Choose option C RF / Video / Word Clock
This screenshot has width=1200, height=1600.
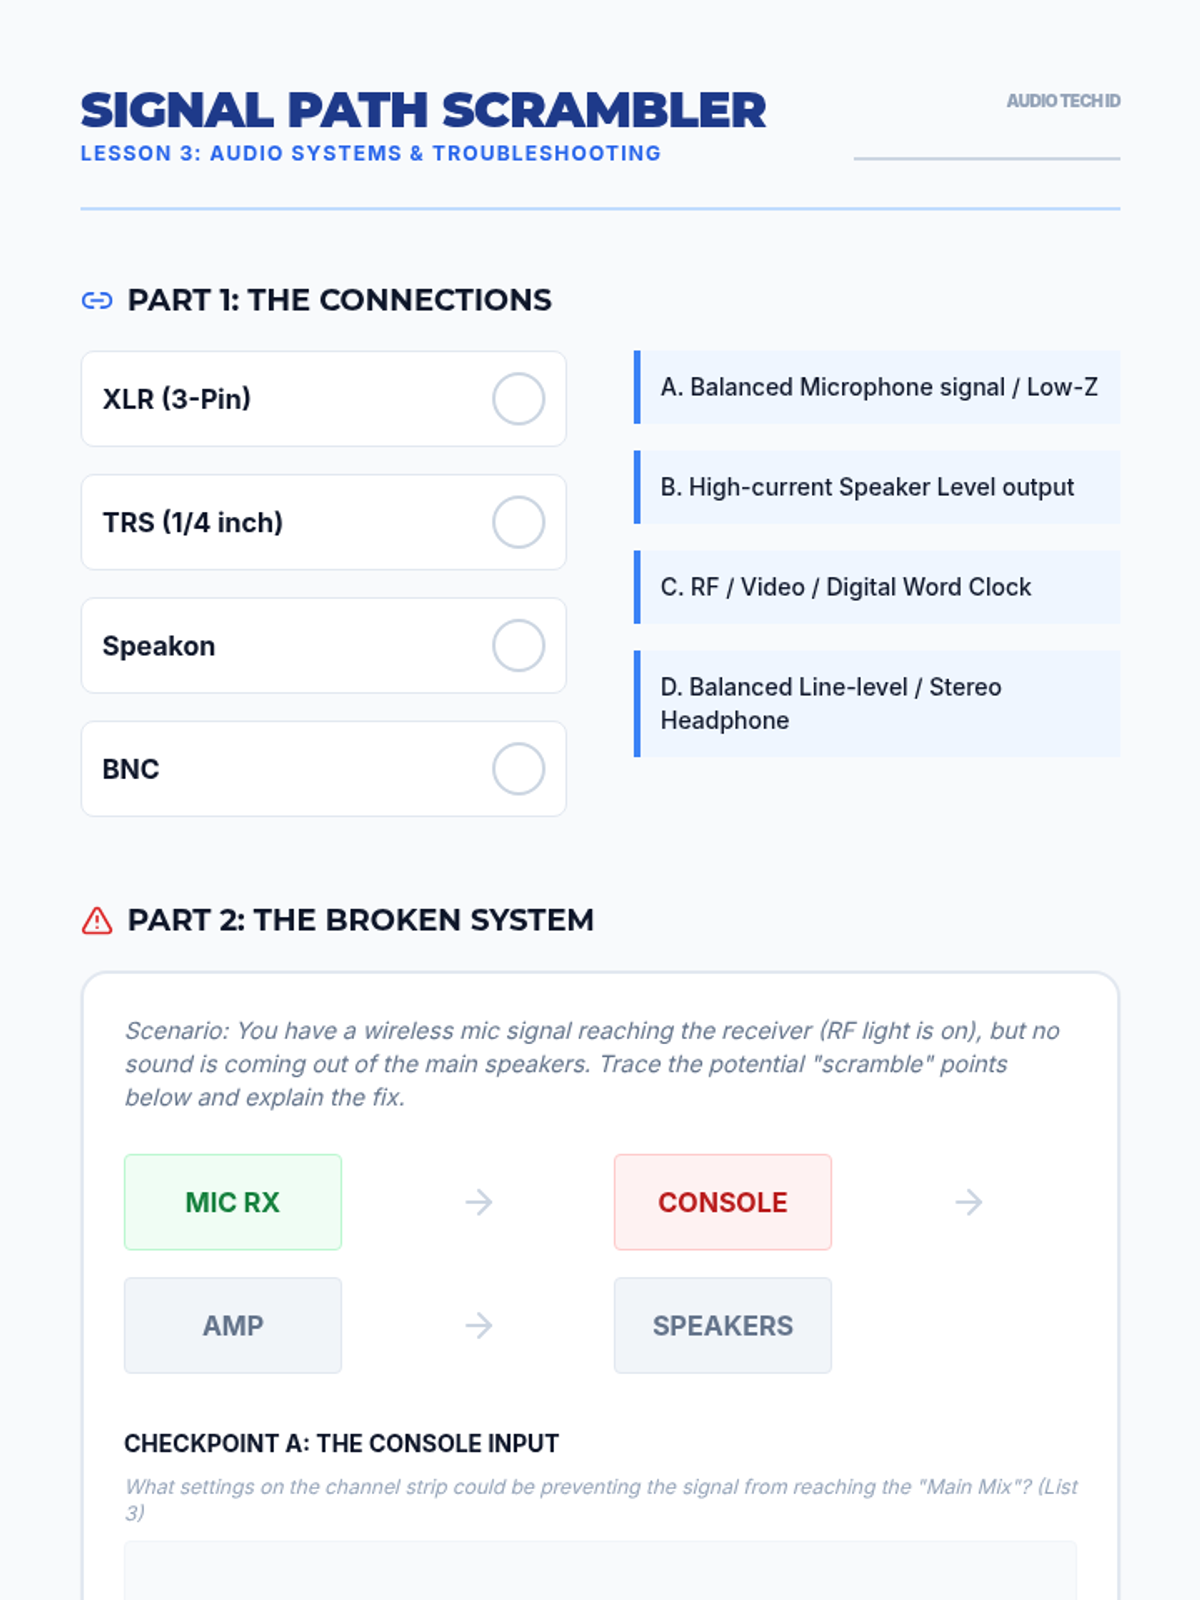pyautogui.click(x=878, y=587)
